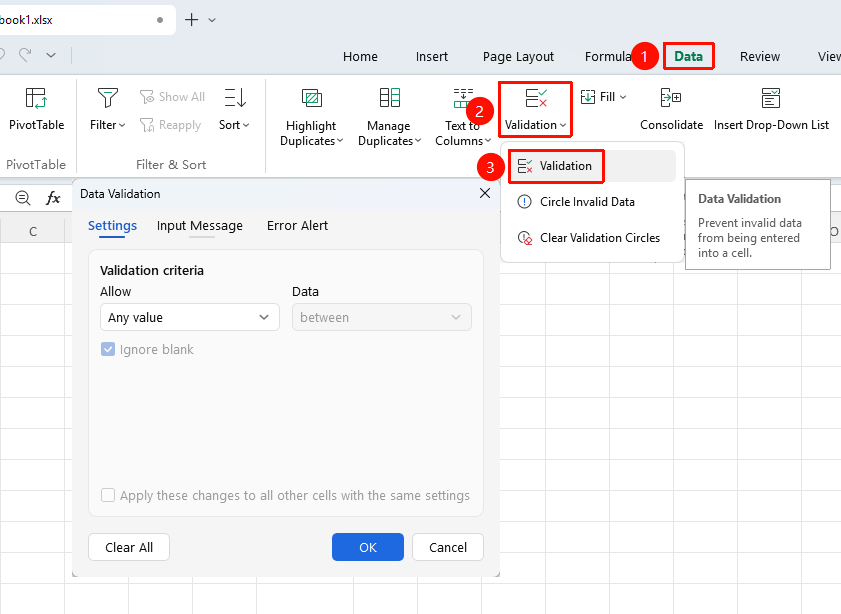Expand the Filter dropdown arrow
This screenshot has width=841, height=614.
(x=122, y=125)
